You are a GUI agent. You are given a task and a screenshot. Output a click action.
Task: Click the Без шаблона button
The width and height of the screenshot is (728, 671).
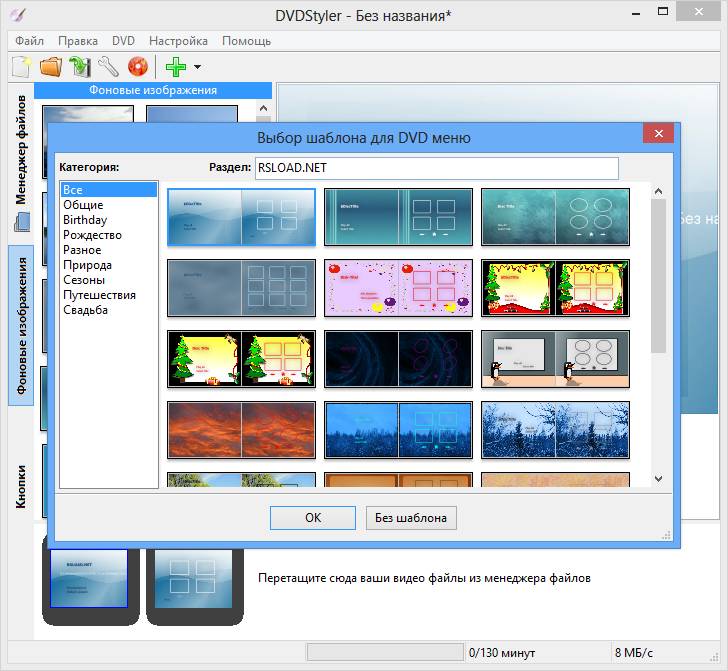coord(411,518)
